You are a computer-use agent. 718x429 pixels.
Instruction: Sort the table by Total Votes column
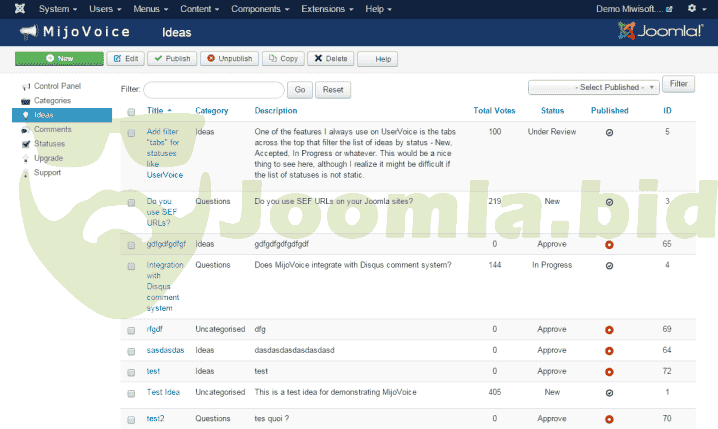[494, 110]
